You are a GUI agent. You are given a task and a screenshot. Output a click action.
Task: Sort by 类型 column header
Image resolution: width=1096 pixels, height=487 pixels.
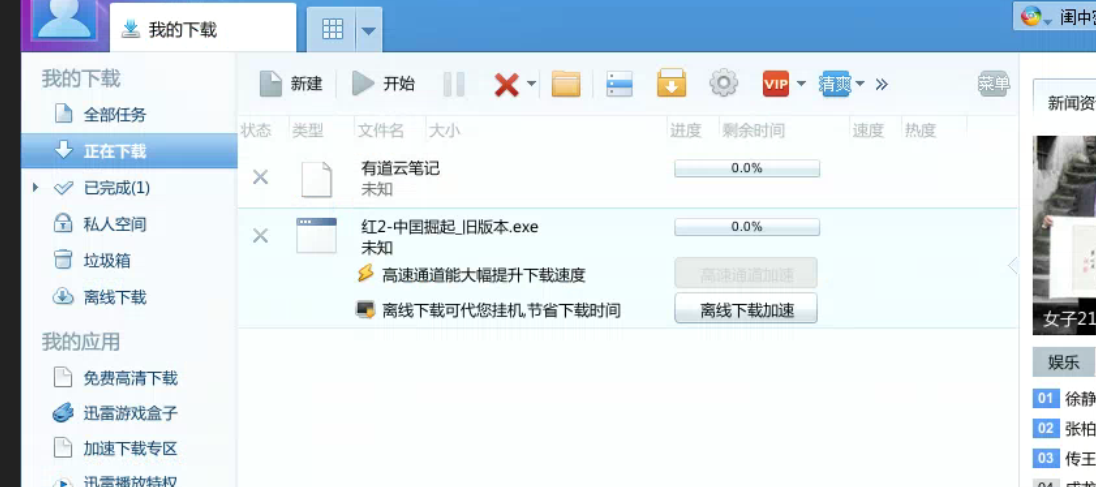tap(308, 130)
